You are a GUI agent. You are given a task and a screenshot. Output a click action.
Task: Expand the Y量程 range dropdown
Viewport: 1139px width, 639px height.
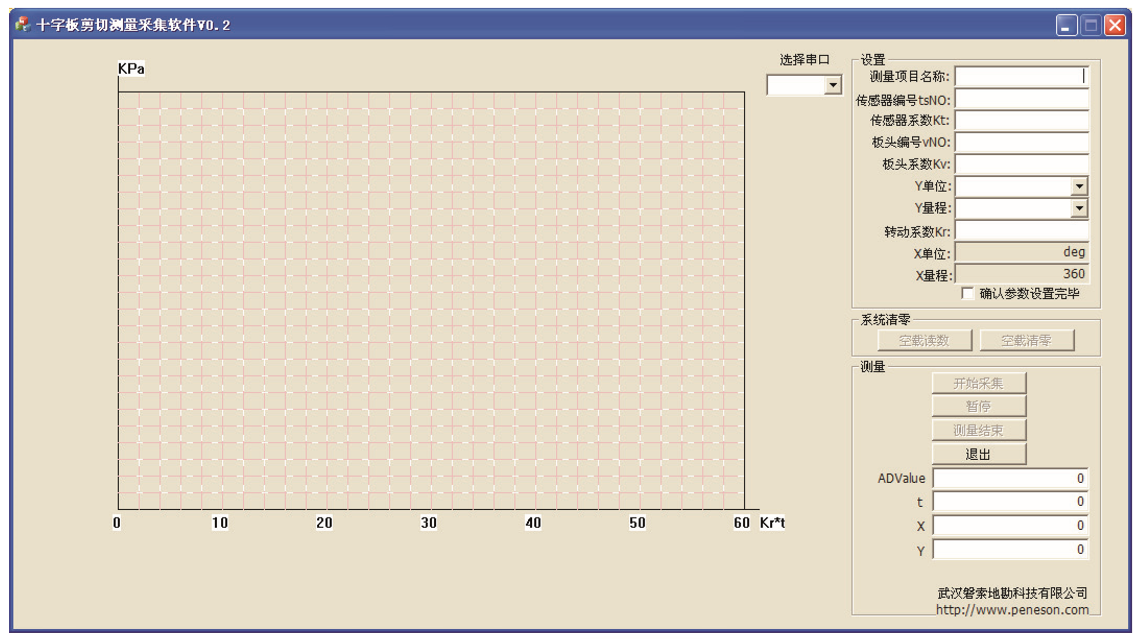1079,209
